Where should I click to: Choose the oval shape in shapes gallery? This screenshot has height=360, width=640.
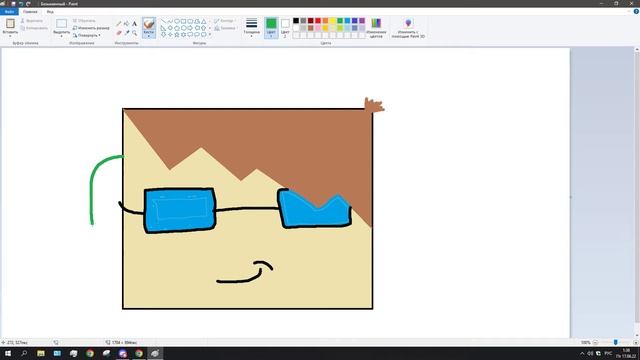click(177, 21)
